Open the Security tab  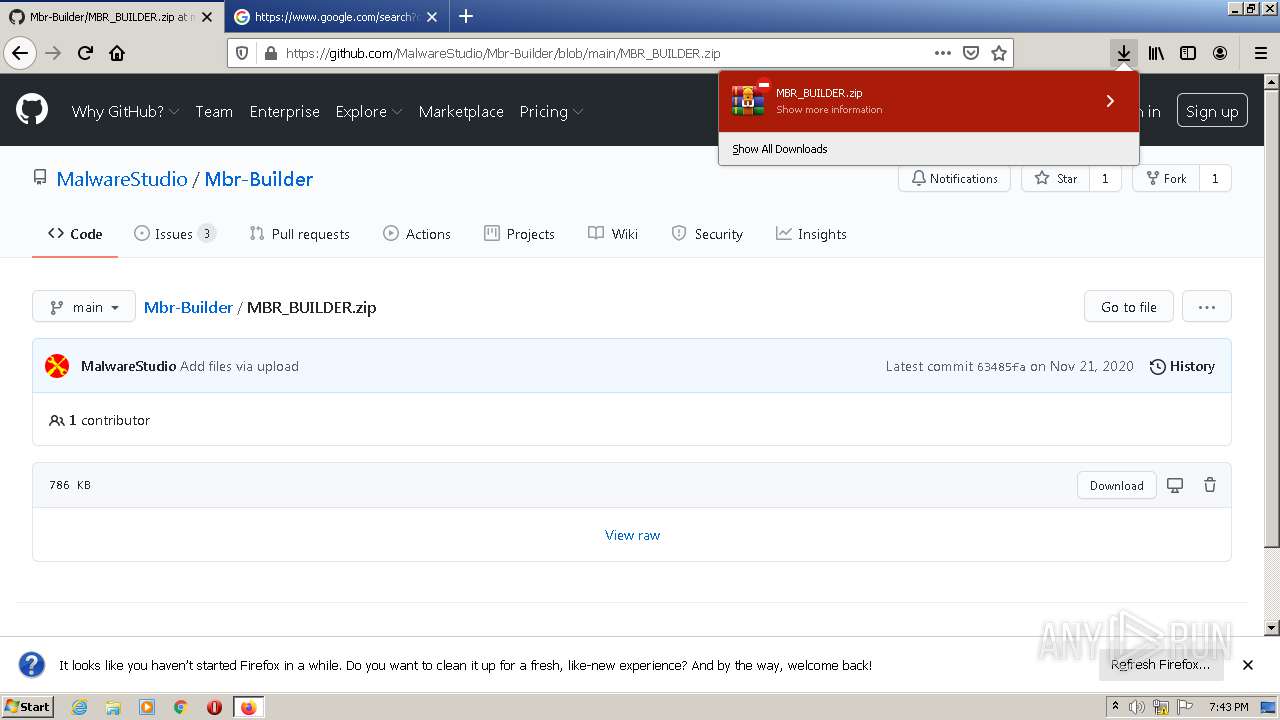coord(707,234)
